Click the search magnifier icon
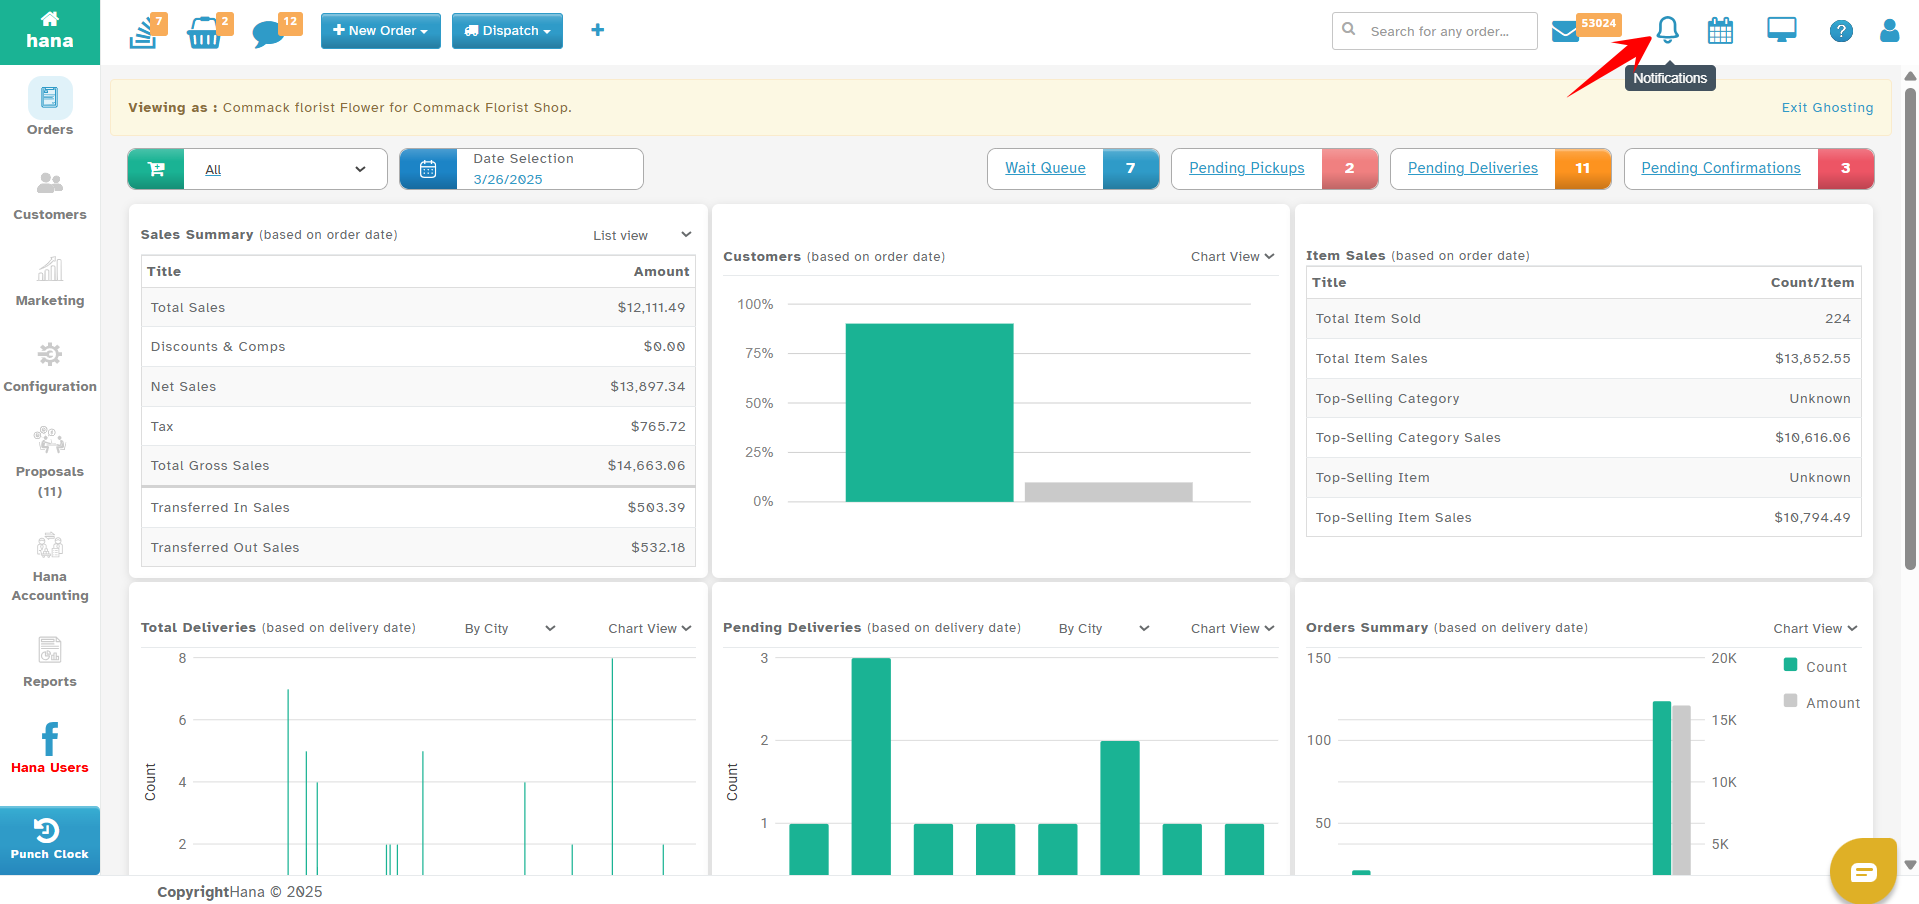Viewport: 1919px width, 904px height. tap(1349, 30)
